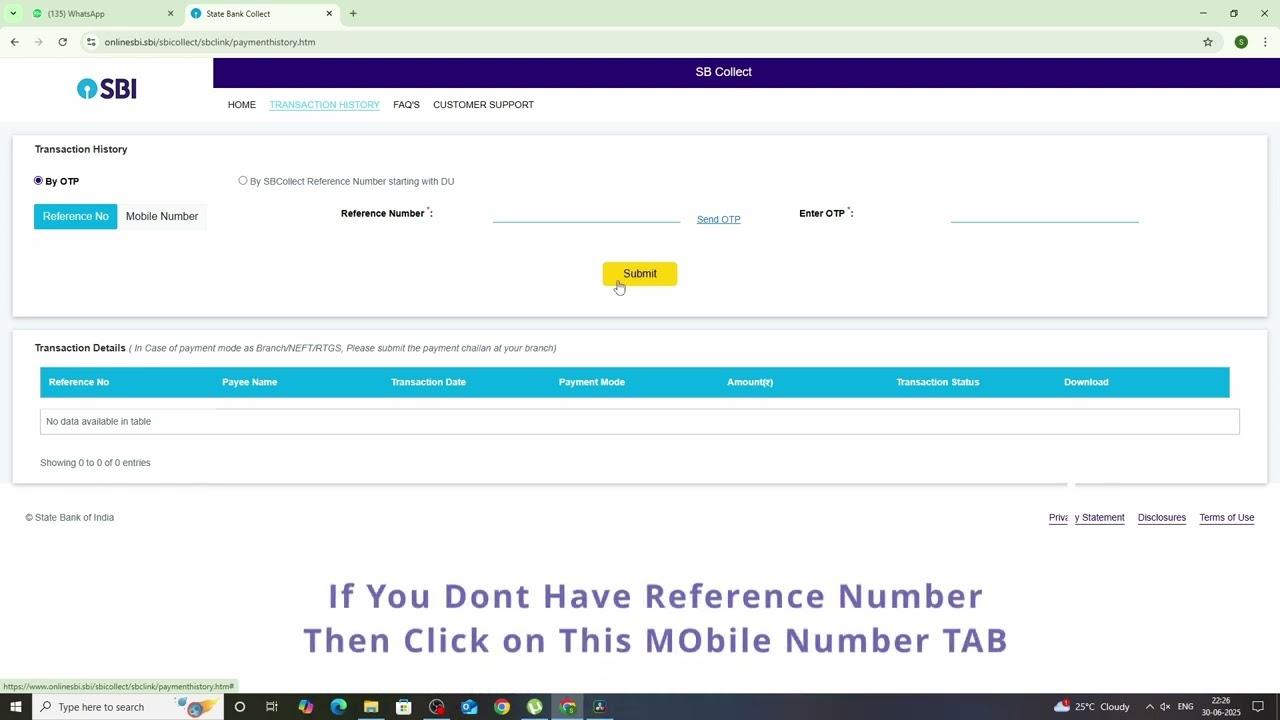Open the Terms of Use link

(1227, 518)
